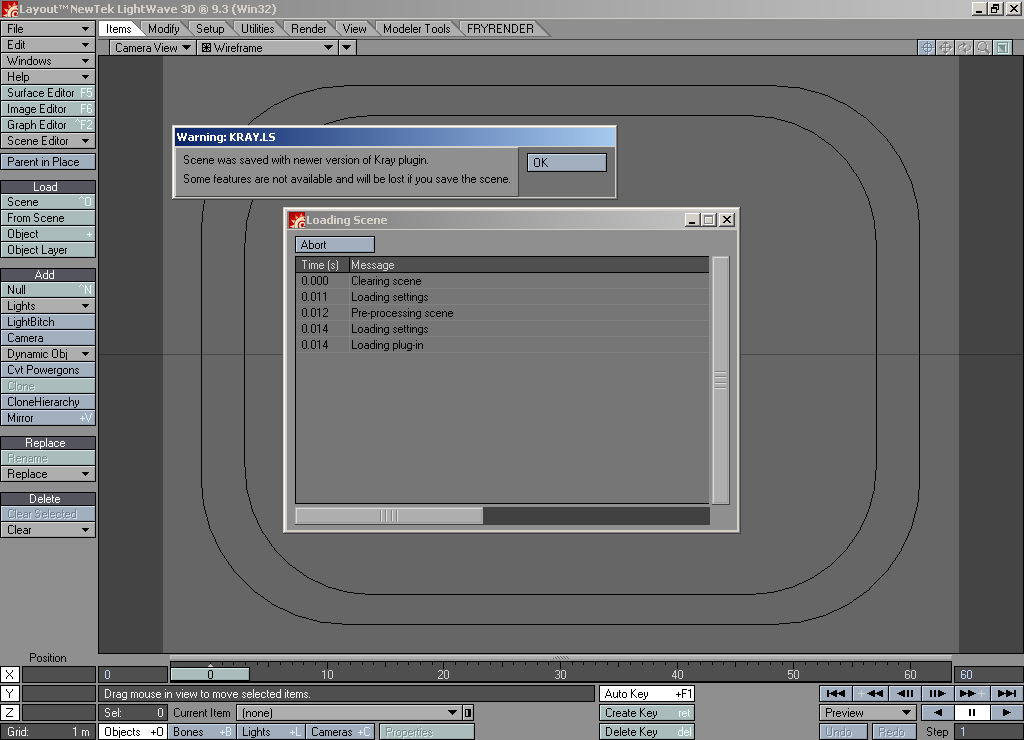Play the animation in reverse

click(x=938, y=713)
